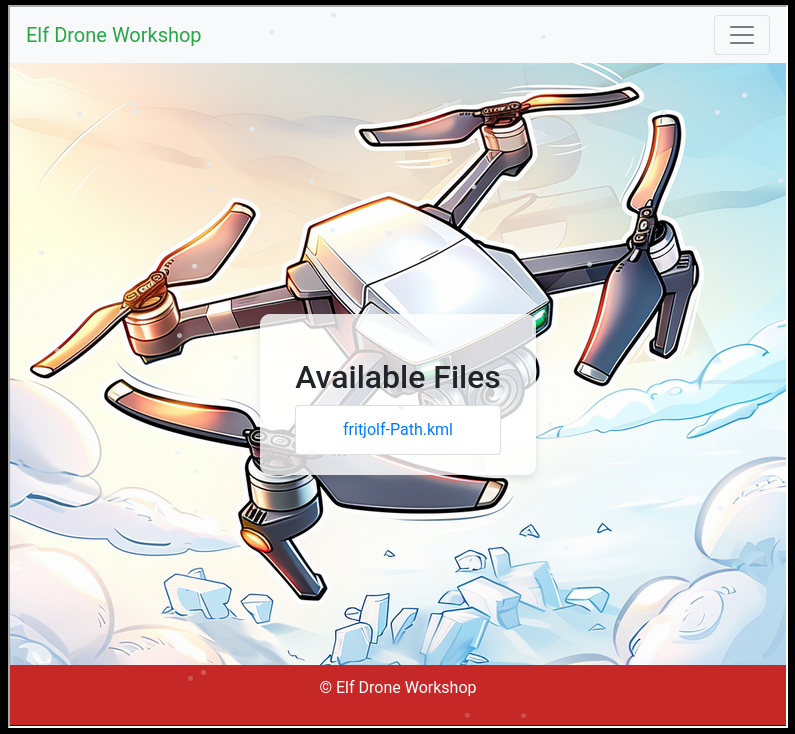Viewport: 795px width, 734px height.
Task: Click the Available Files heading
Action: tap(397, 377)
